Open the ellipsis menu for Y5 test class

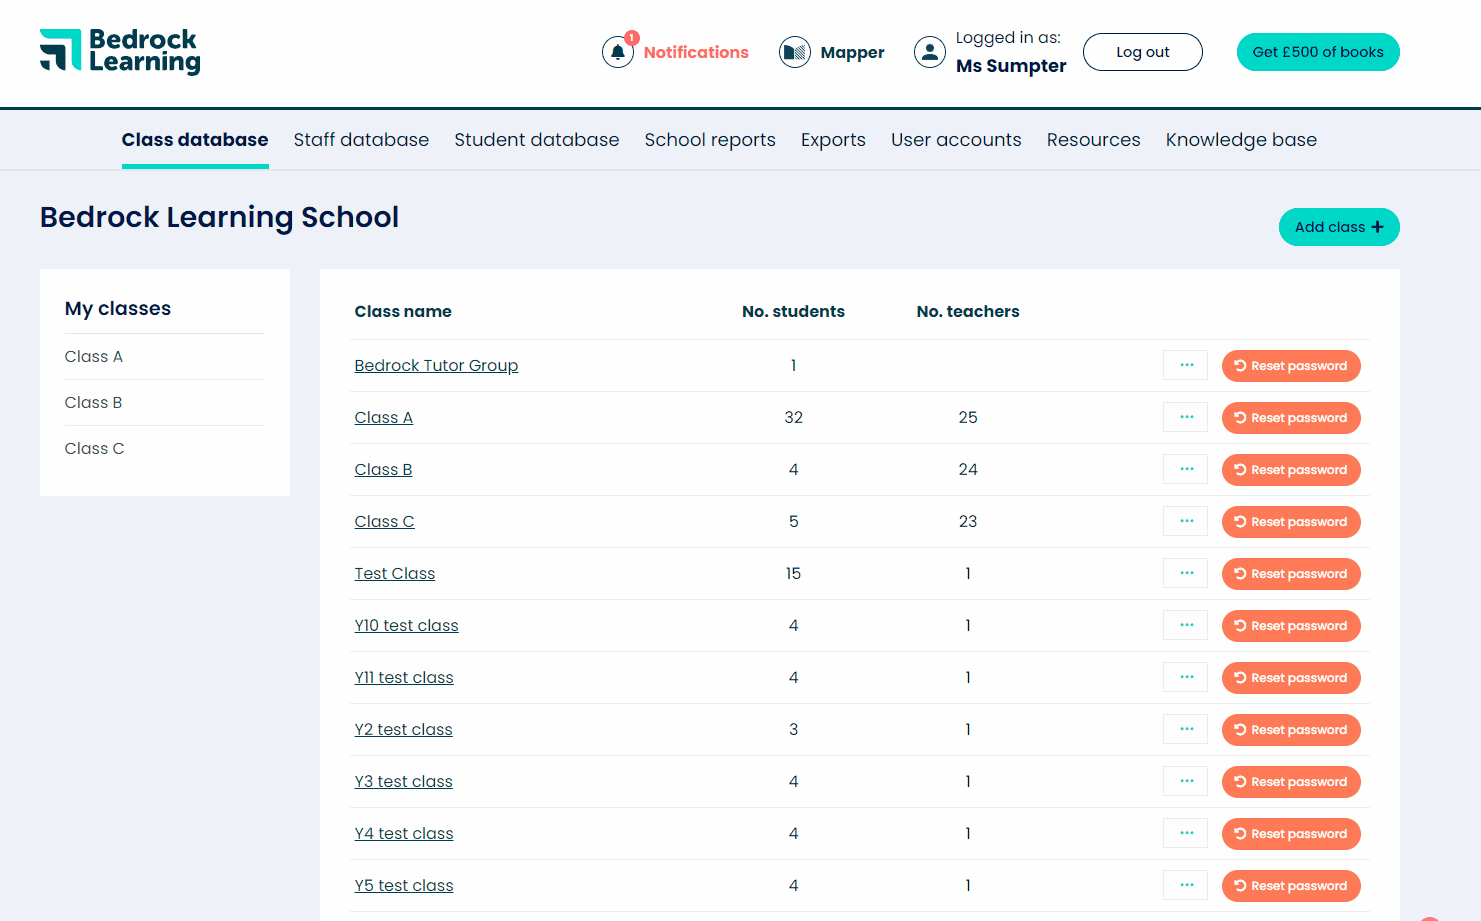pyautogui.click(x=1185, y=885)
